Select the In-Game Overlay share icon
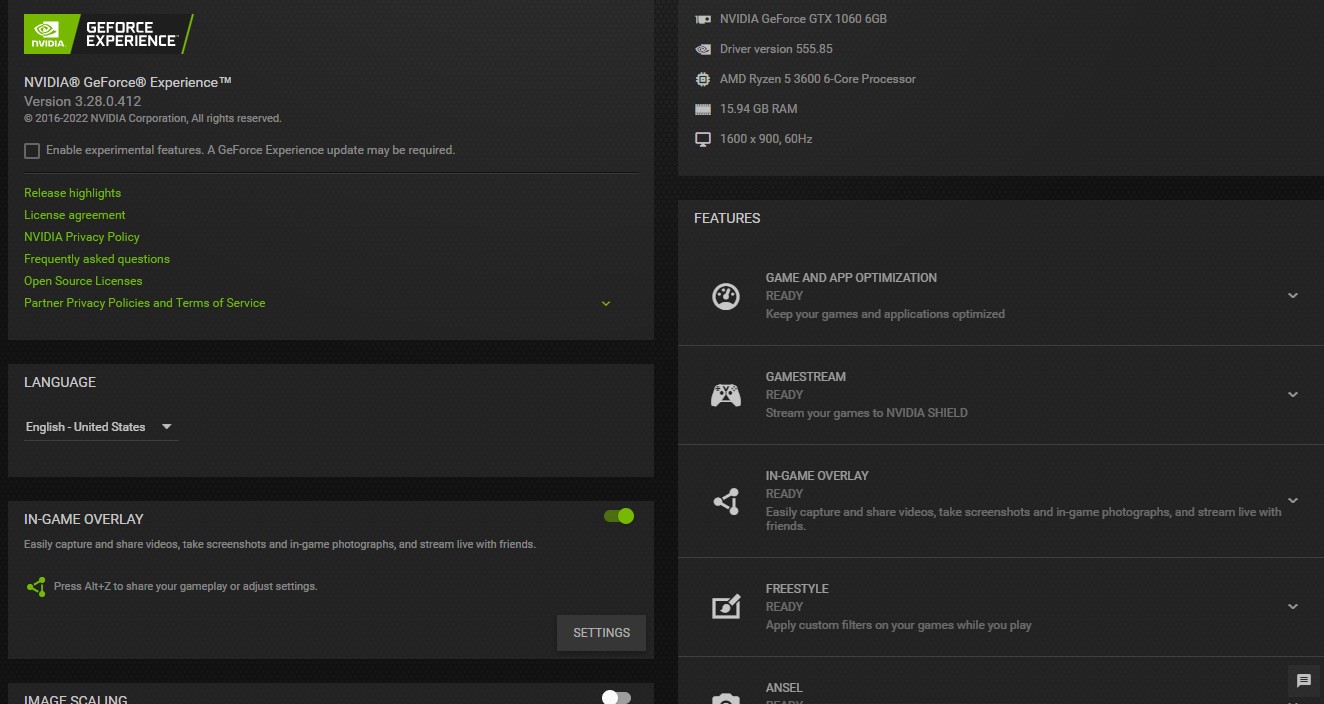This screenshot has width=1324, height=704. (x=726, y=500)
